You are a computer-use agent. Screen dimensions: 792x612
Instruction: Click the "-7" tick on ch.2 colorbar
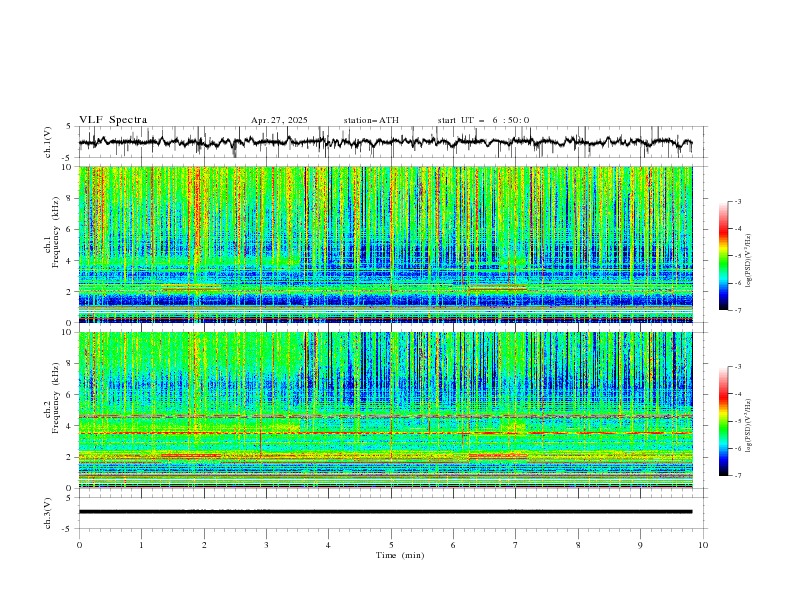[x=737, y=475]
